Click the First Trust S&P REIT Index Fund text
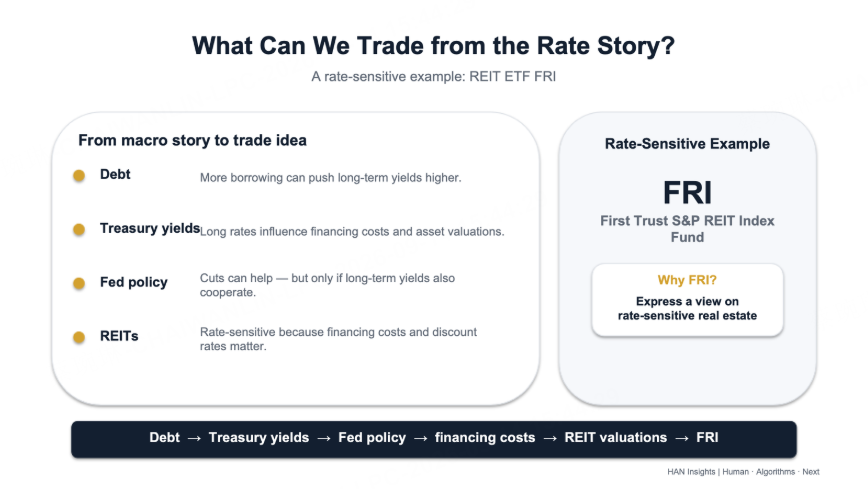This screenshot has width=868, height=489. click(x=687, y=229)
